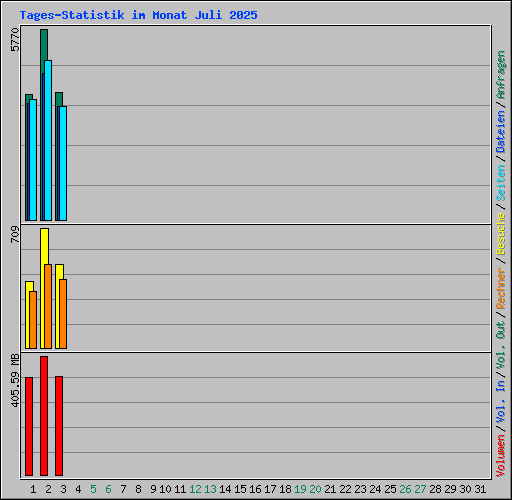Click the yellow 'Besuche' legend label
The image size is (512, 500).
501,234
